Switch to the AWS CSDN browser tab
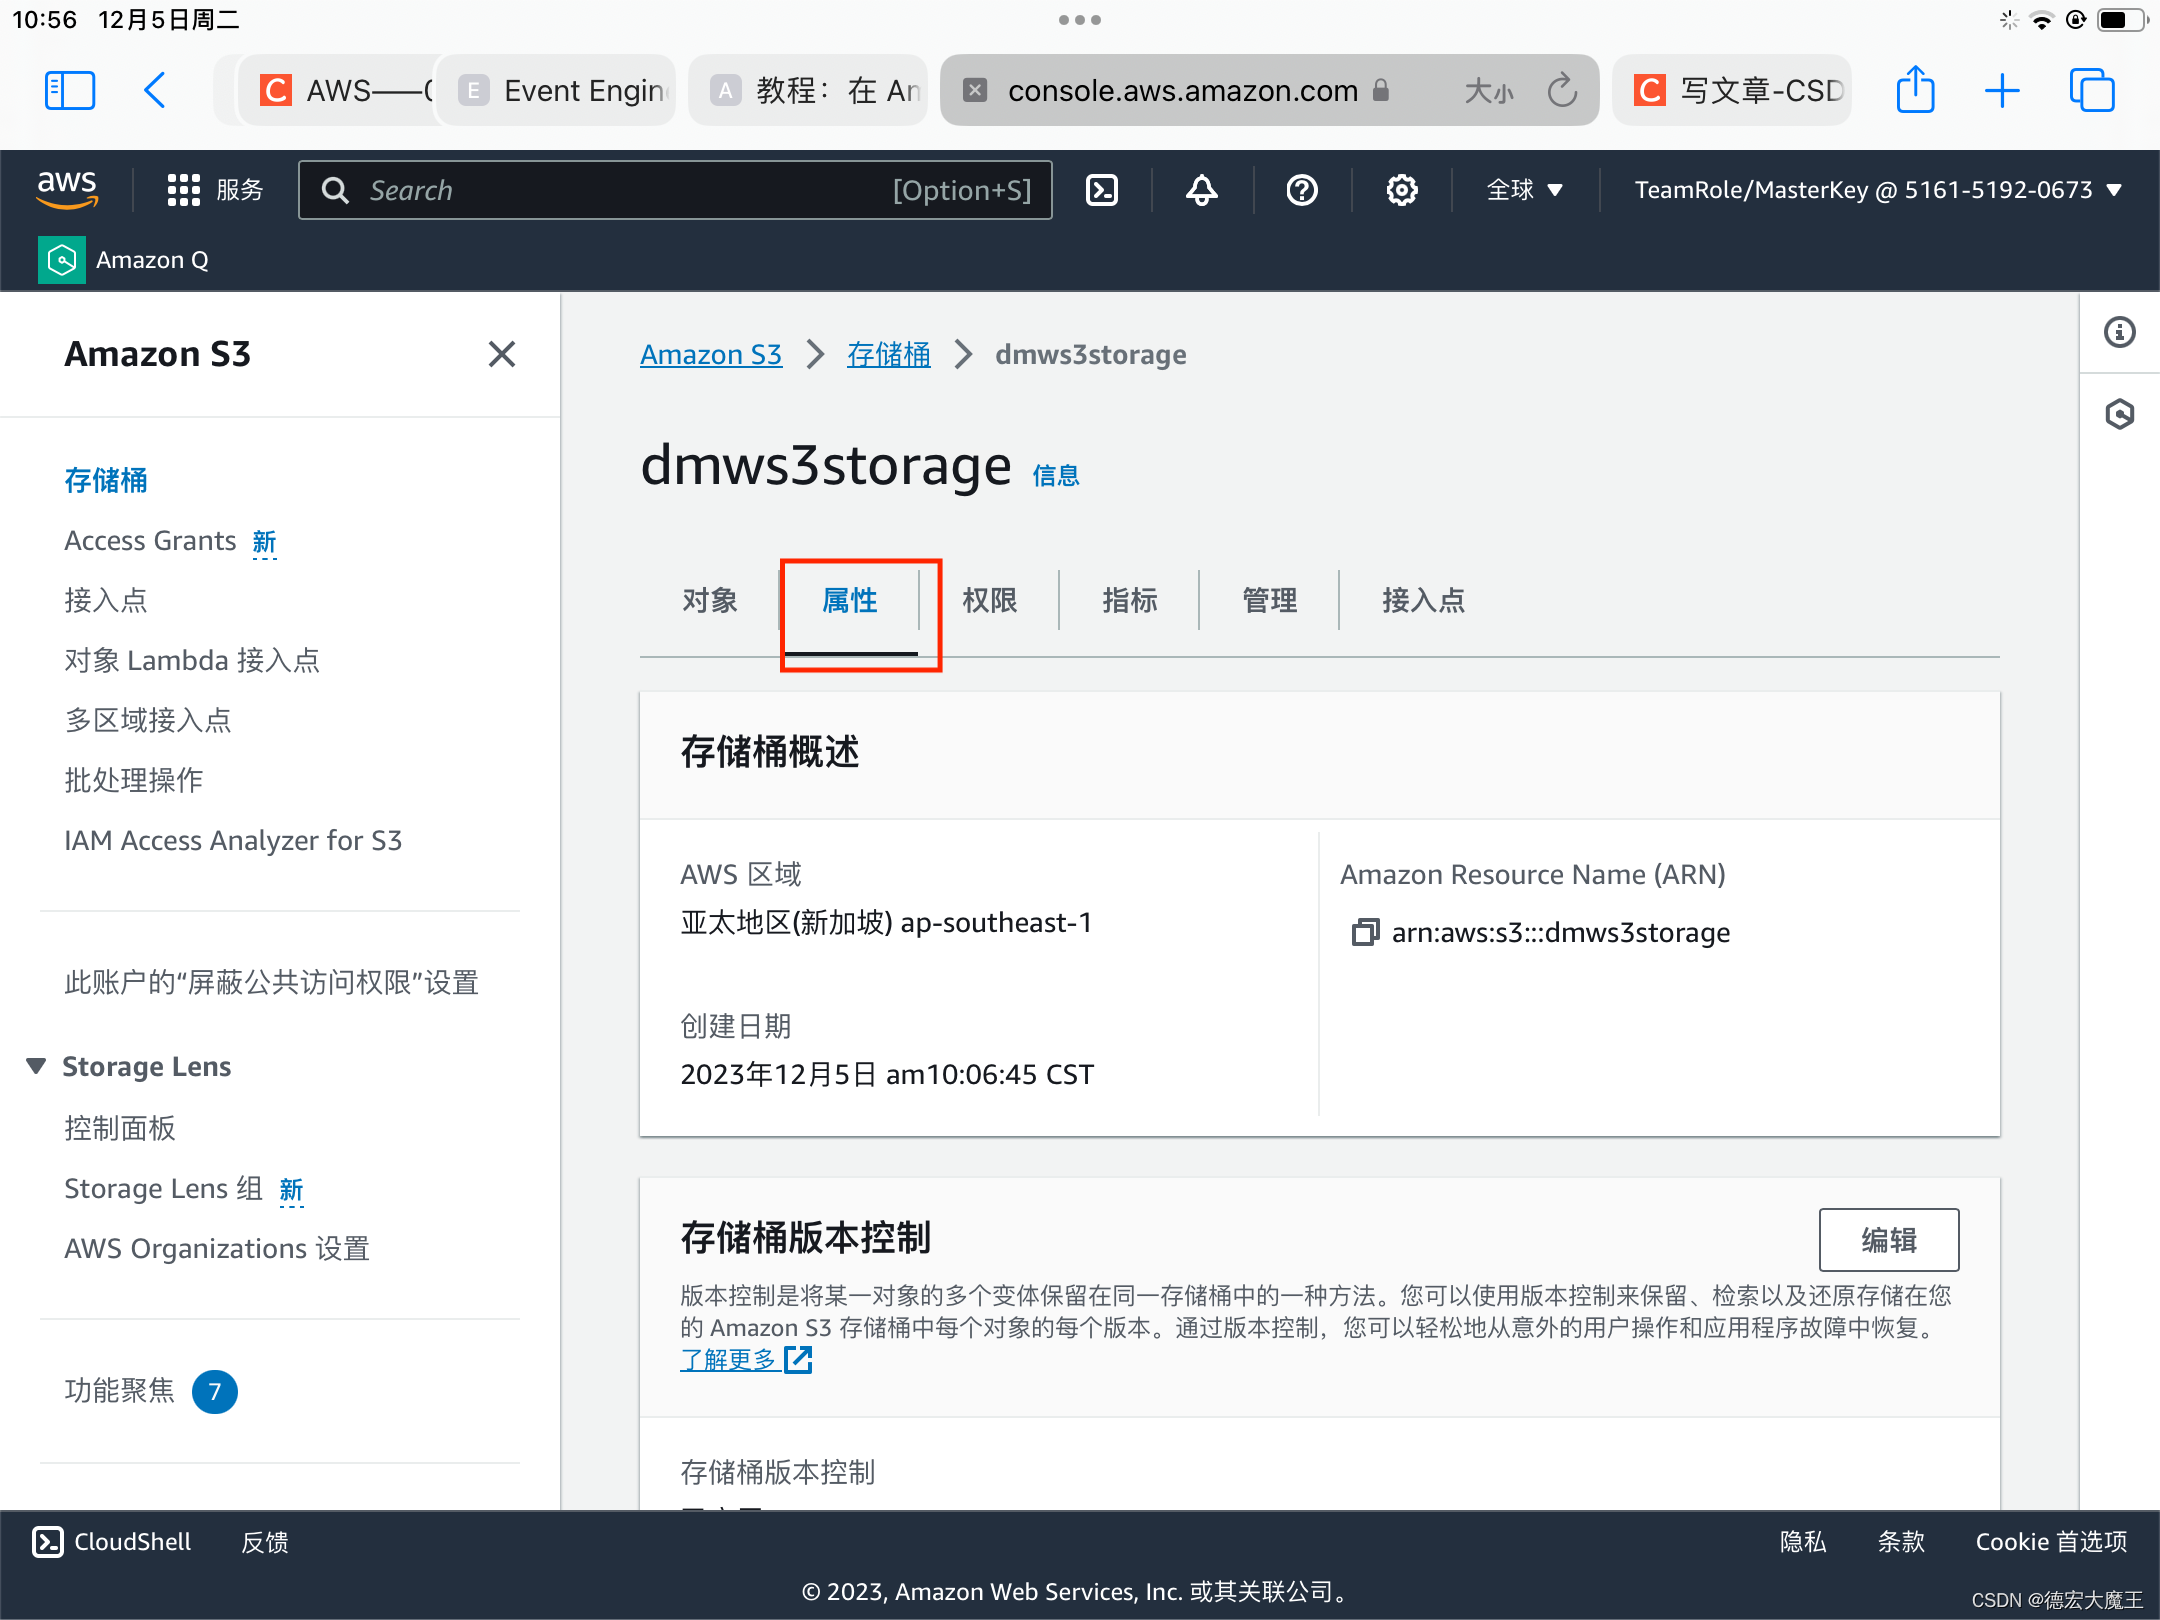The height and width of the screenshot is (1620, 2160). tap(340, 90)
